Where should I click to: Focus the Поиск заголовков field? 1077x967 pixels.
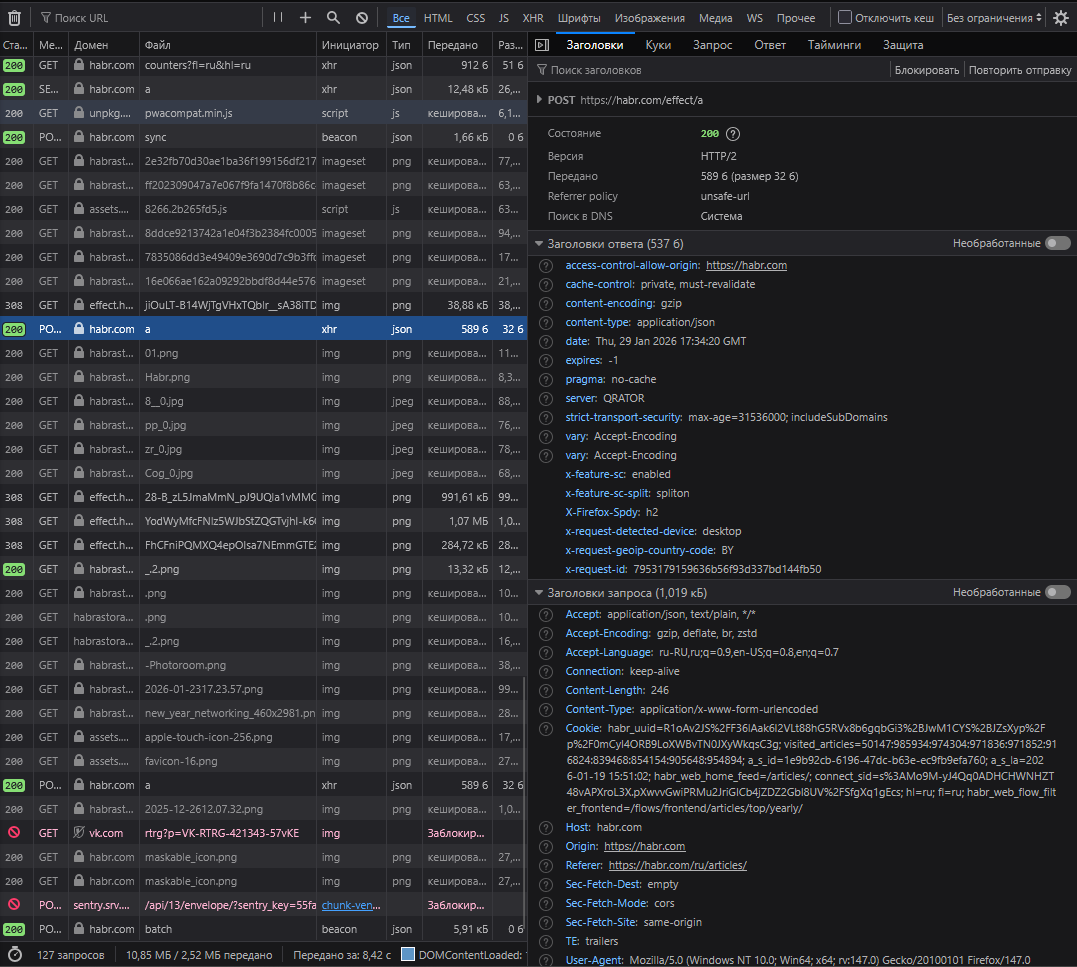click(x=707, y=70)
